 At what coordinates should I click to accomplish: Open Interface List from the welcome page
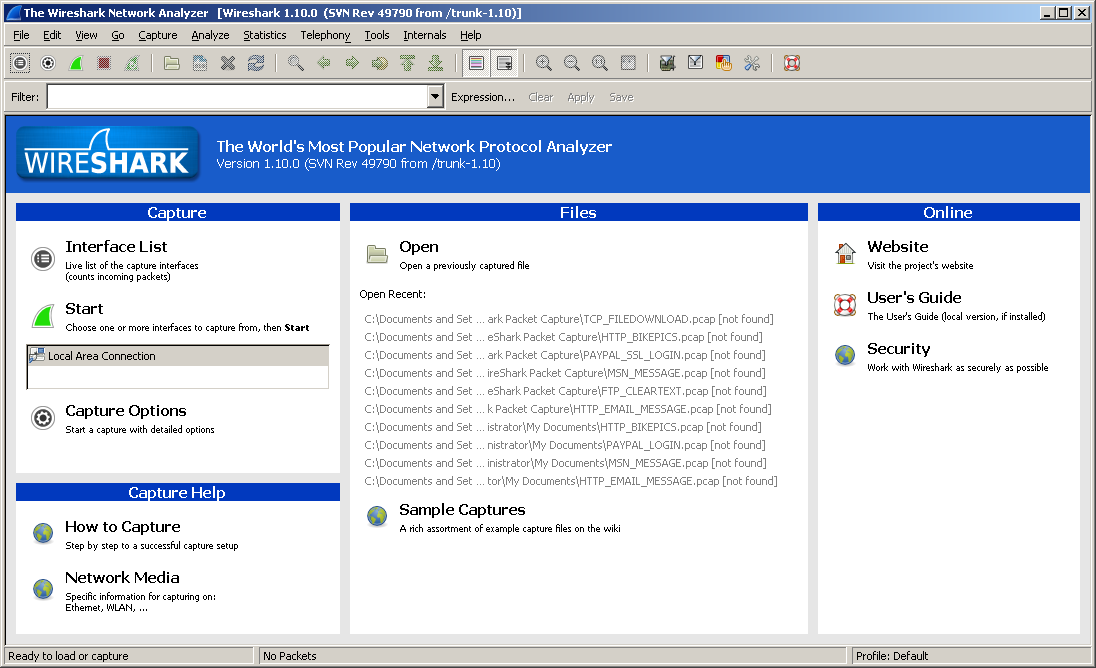[x=116, y=247]
